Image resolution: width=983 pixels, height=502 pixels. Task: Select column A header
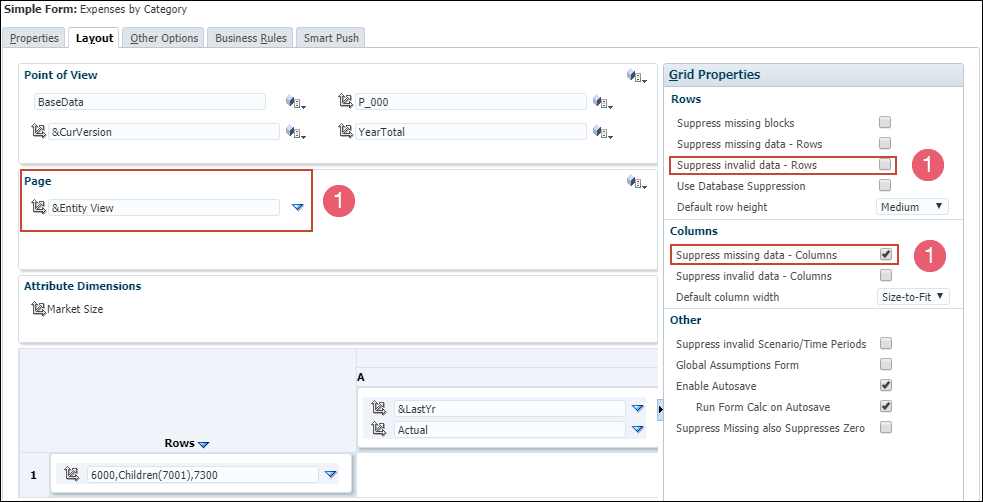click(361, 377)
